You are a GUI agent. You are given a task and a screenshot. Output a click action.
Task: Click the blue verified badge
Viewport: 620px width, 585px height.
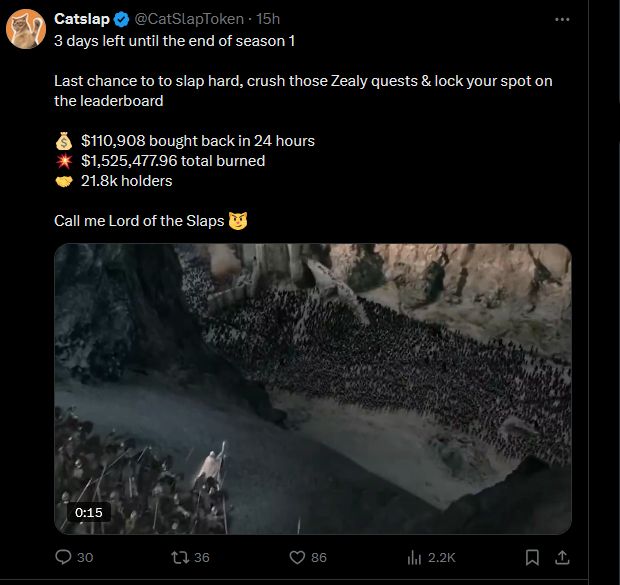[121, 19]
